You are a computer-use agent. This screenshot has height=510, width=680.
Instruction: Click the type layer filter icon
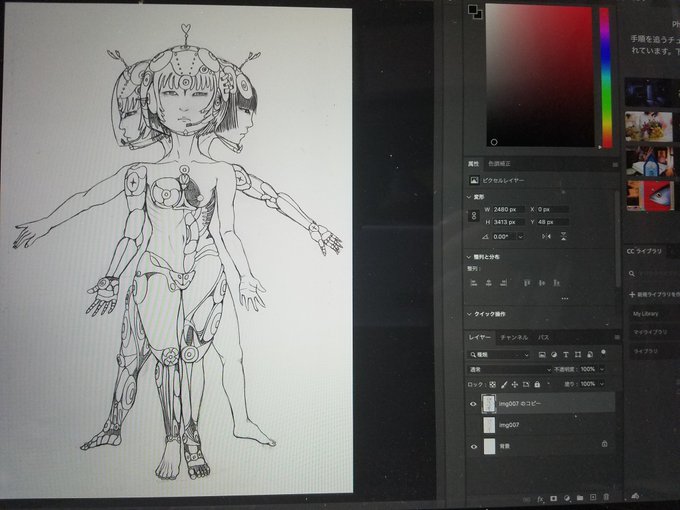click(566, 355)
